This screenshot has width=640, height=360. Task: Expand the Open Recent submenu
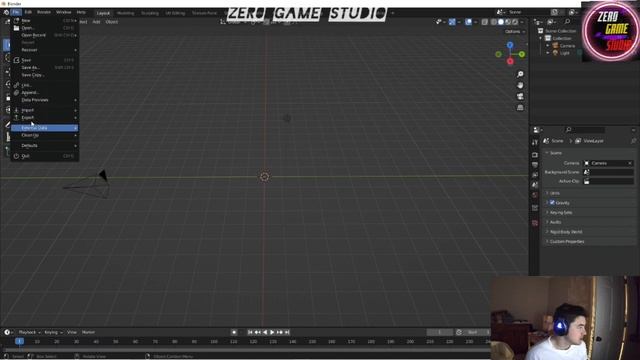click(x=45, y=35)
